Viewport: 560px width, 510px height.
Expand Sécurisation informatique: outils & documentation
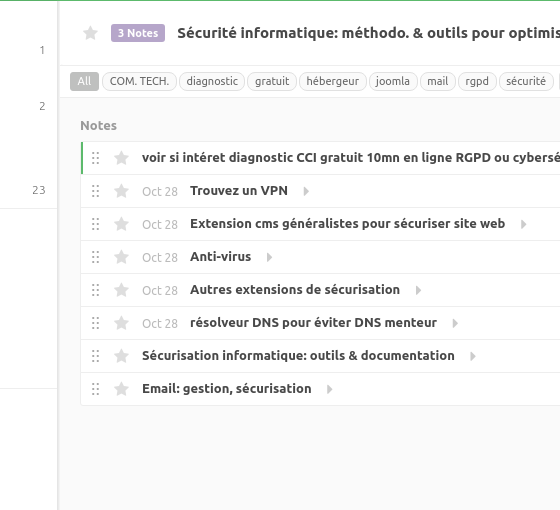472,356
